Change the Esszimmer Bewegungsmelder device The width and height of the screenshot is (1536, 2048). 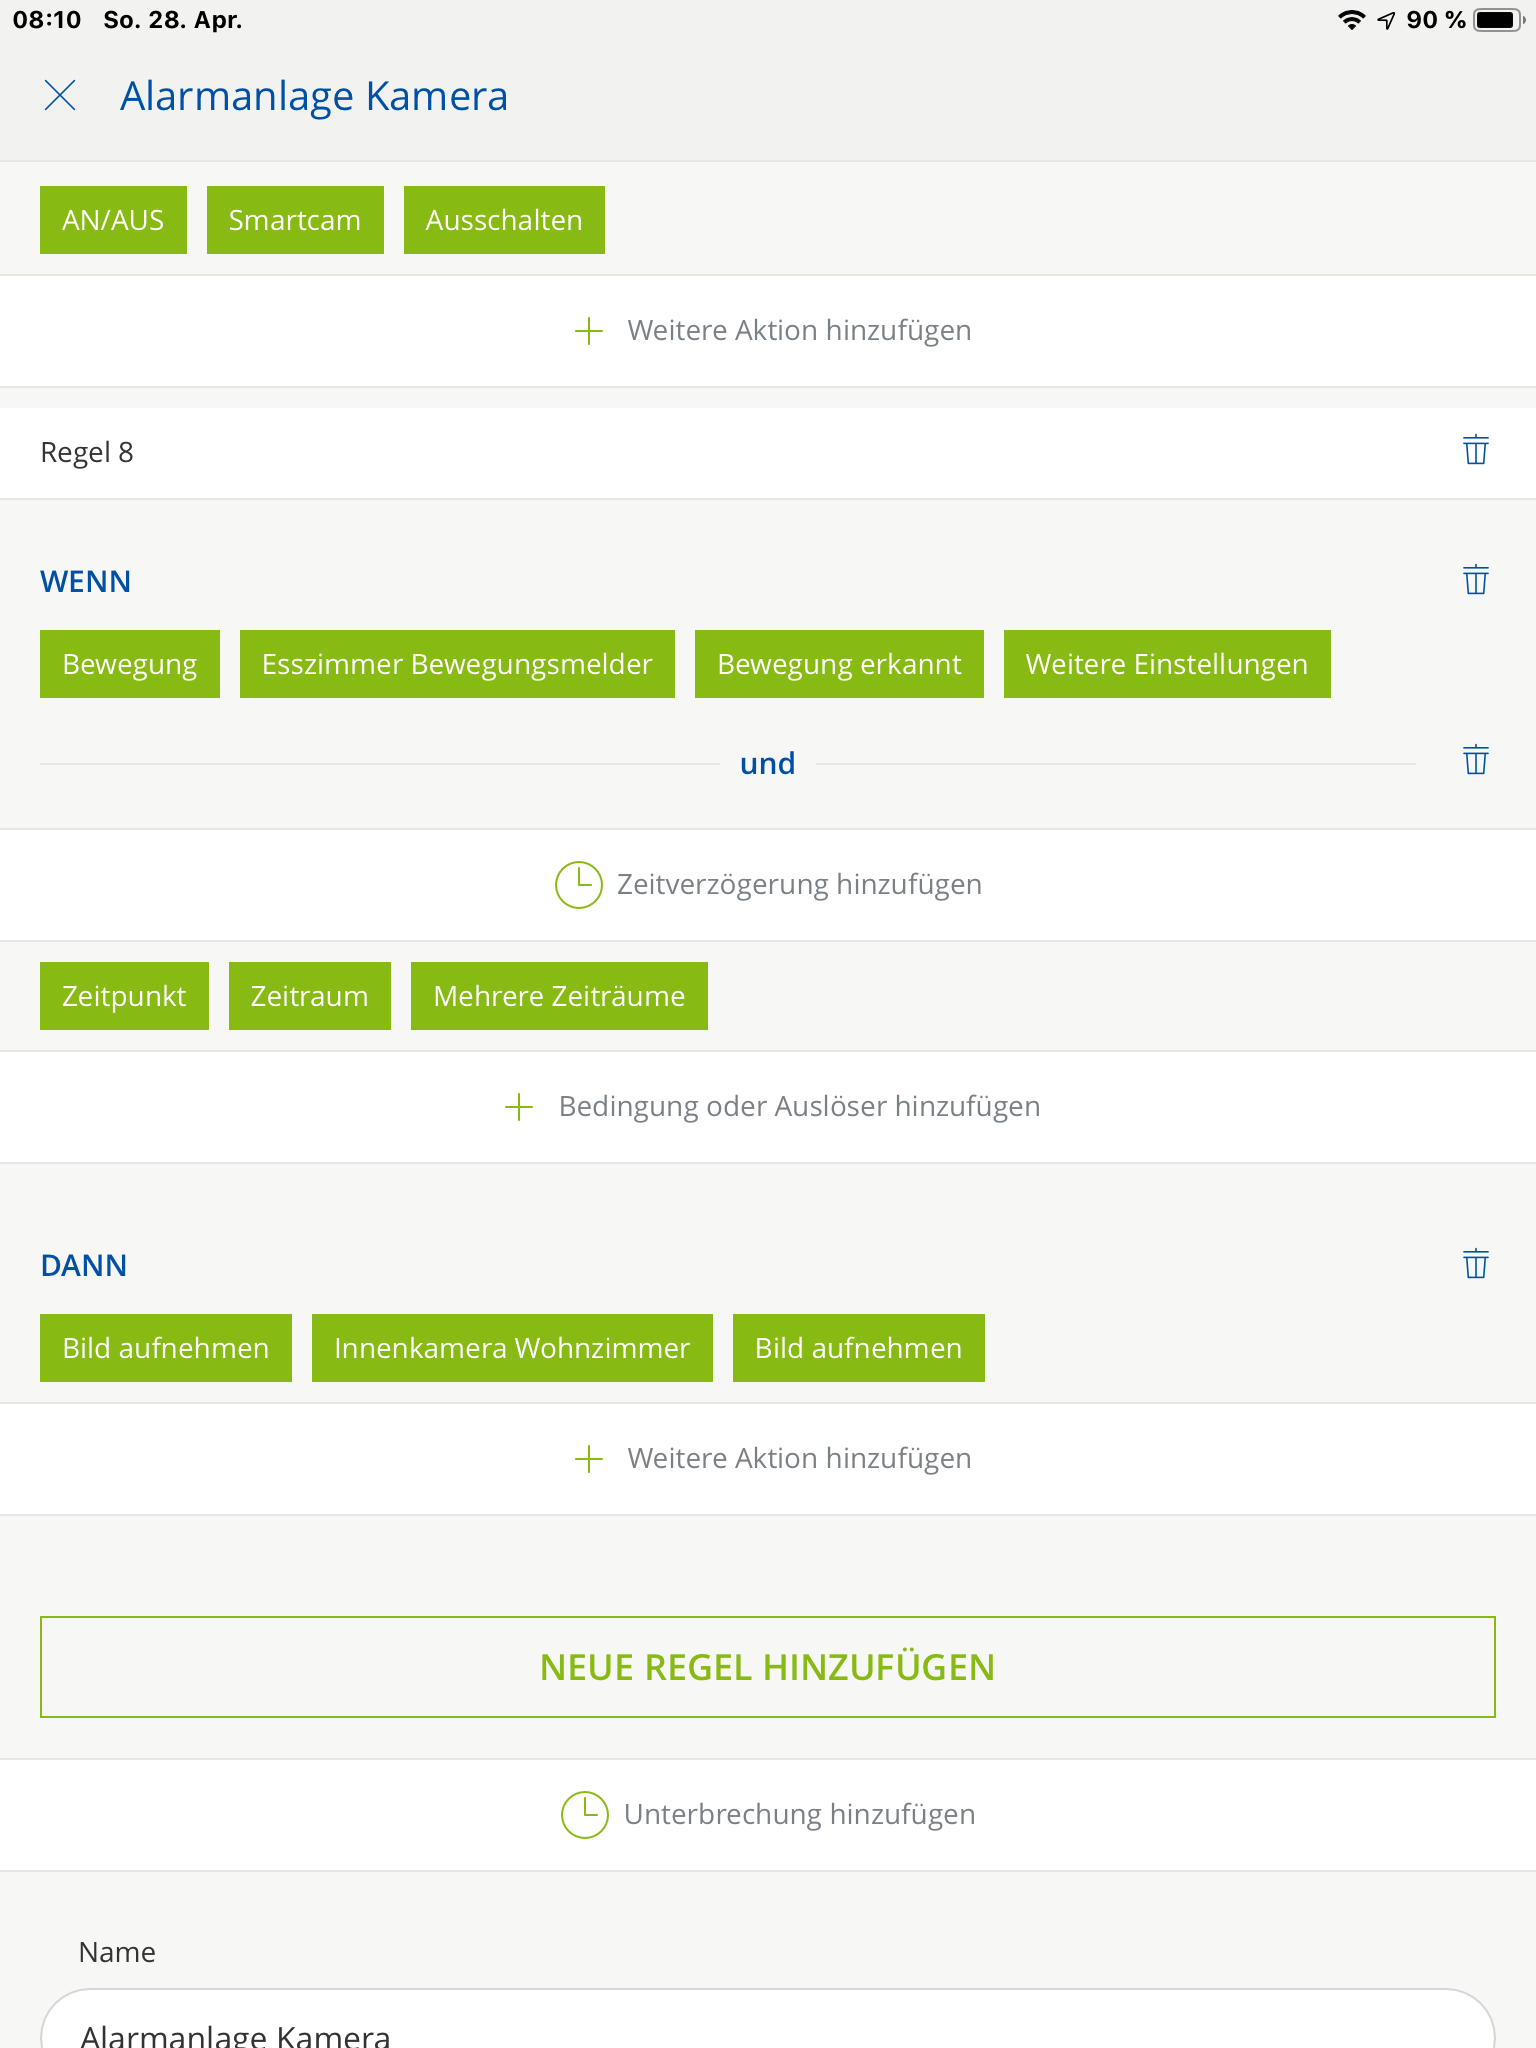coord(457,664)
